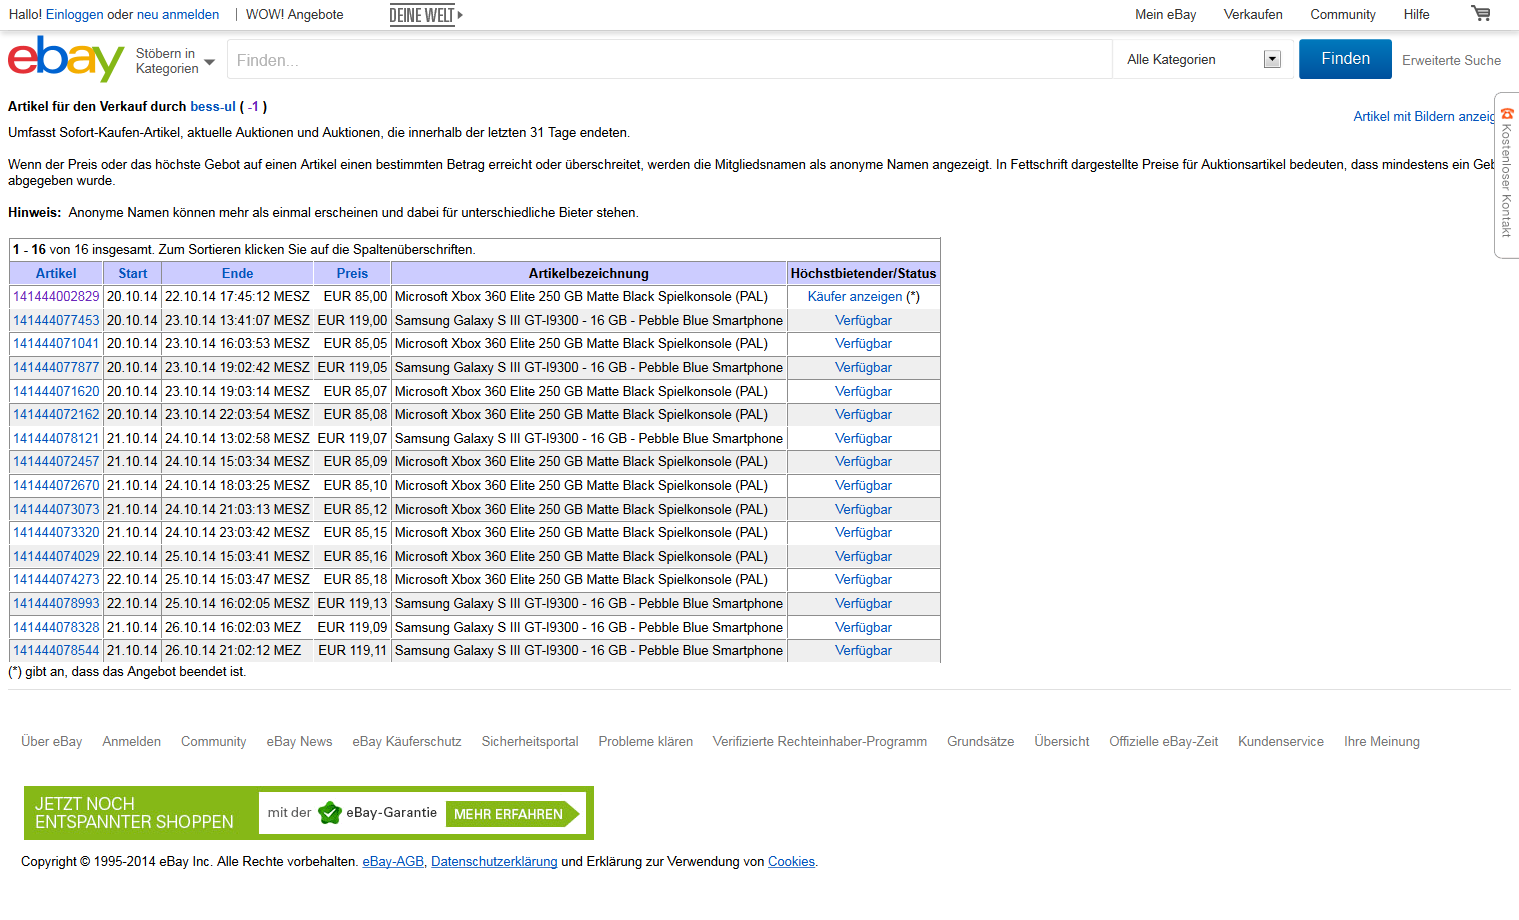Open item number 141444002829
Image resolution: width=1519 pixels, height=920 pixels.
point(56,296)
